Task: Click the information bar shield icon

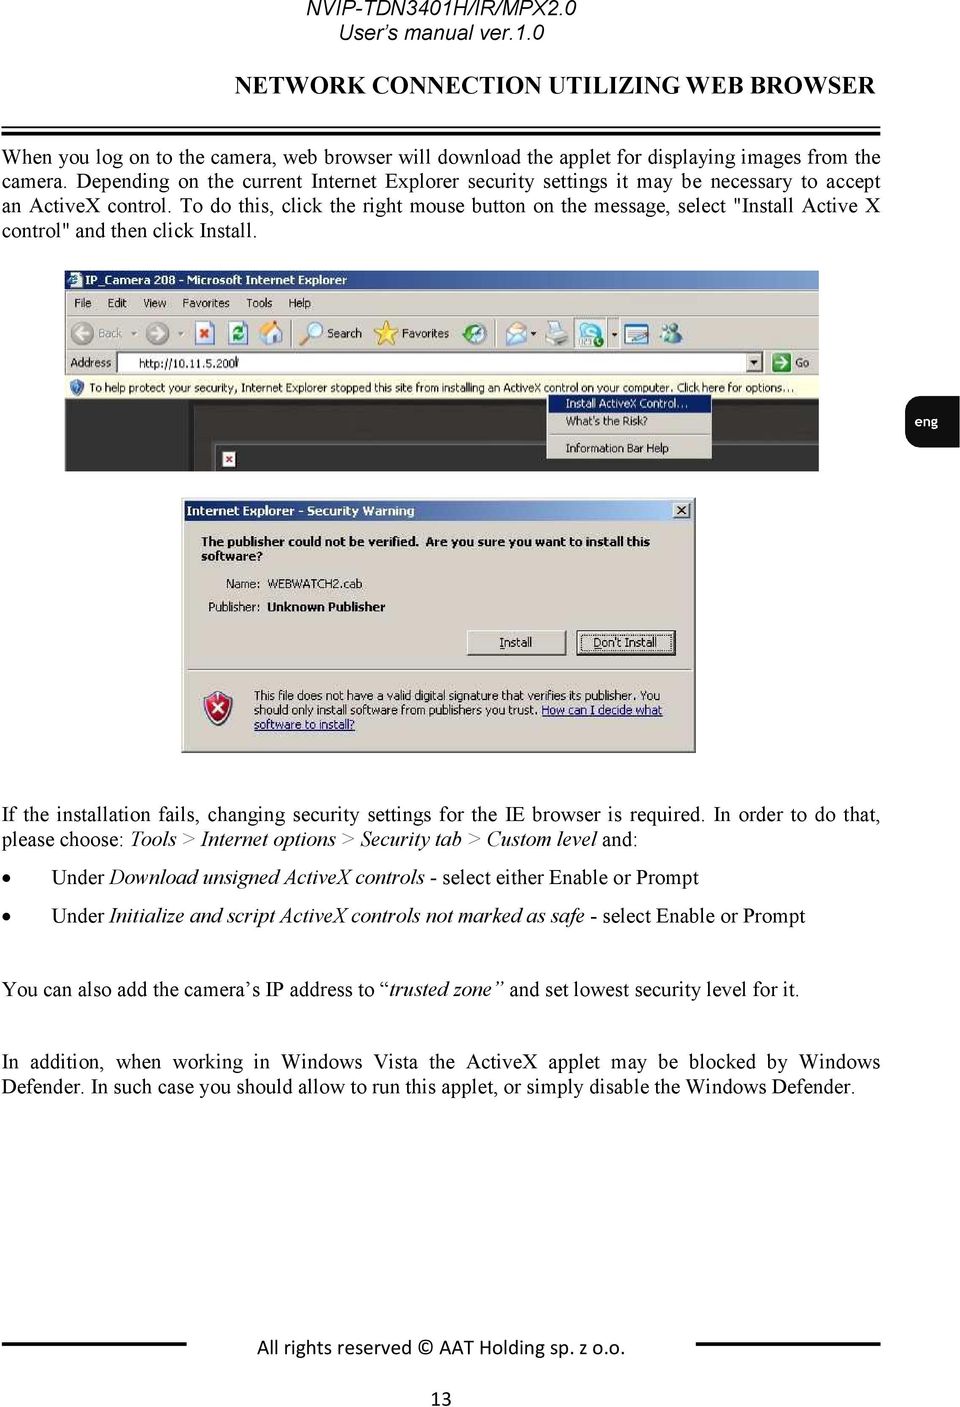Action: pyautogui.click(x=77, y=387)
